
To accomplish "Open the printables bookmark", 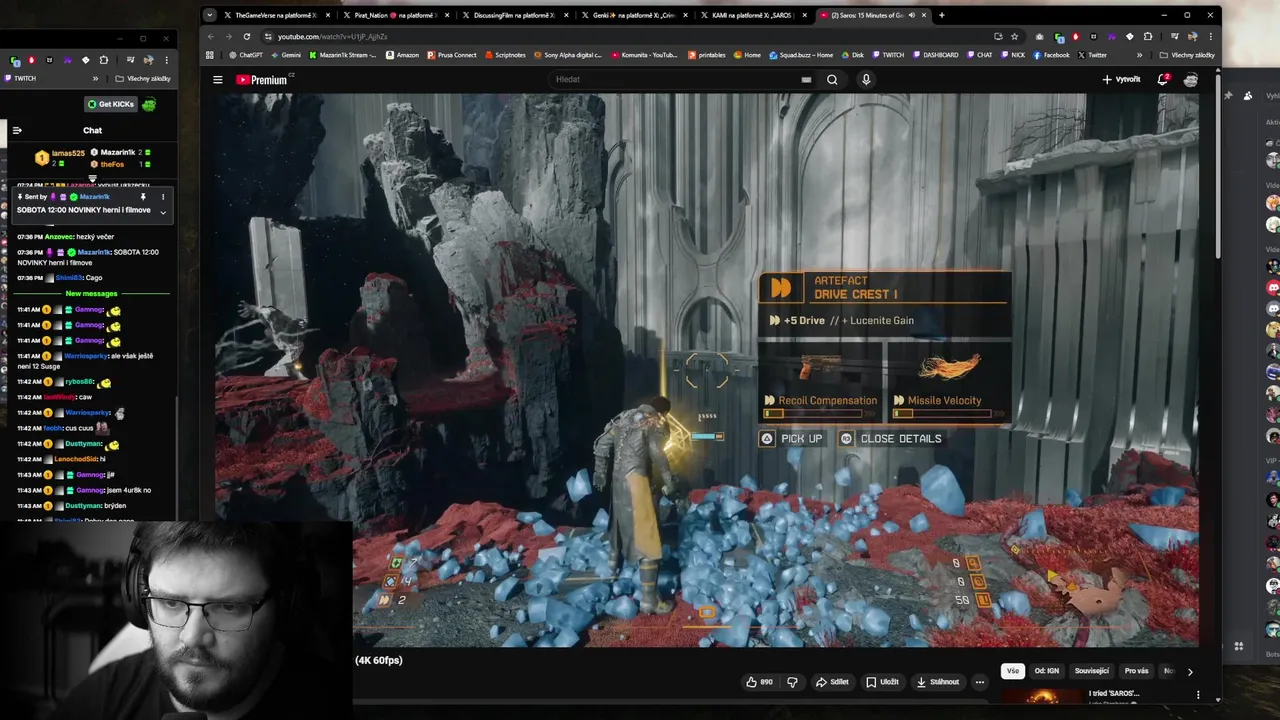I will [x=706, y=55].
